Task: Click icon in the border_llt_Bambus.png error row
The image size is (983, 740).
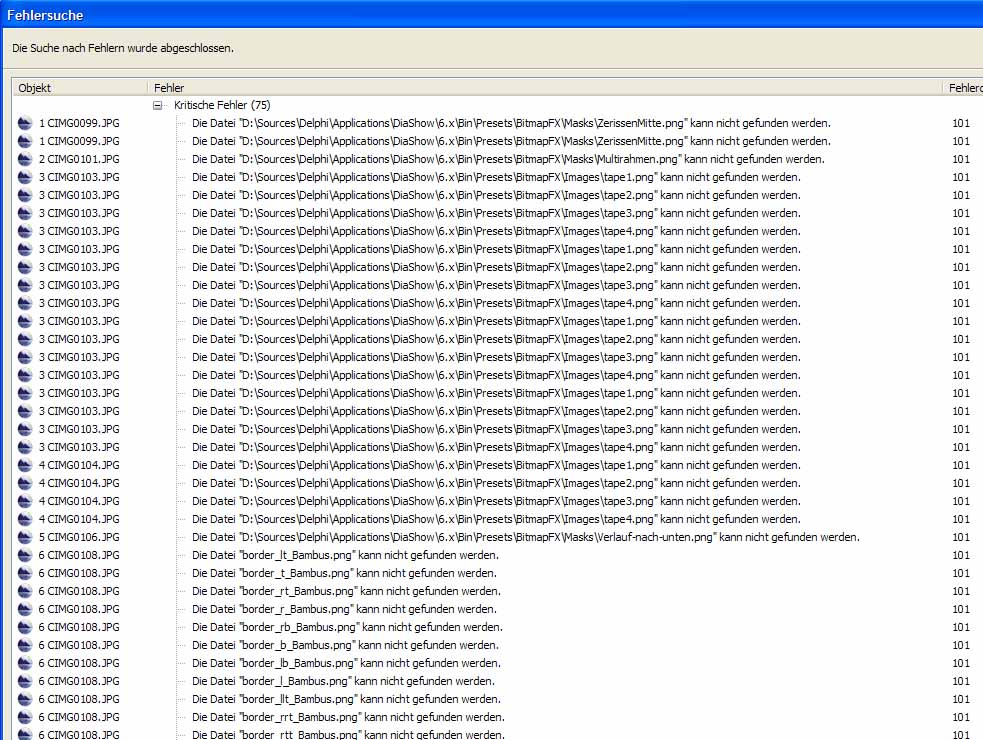Action: click(25, 699)
